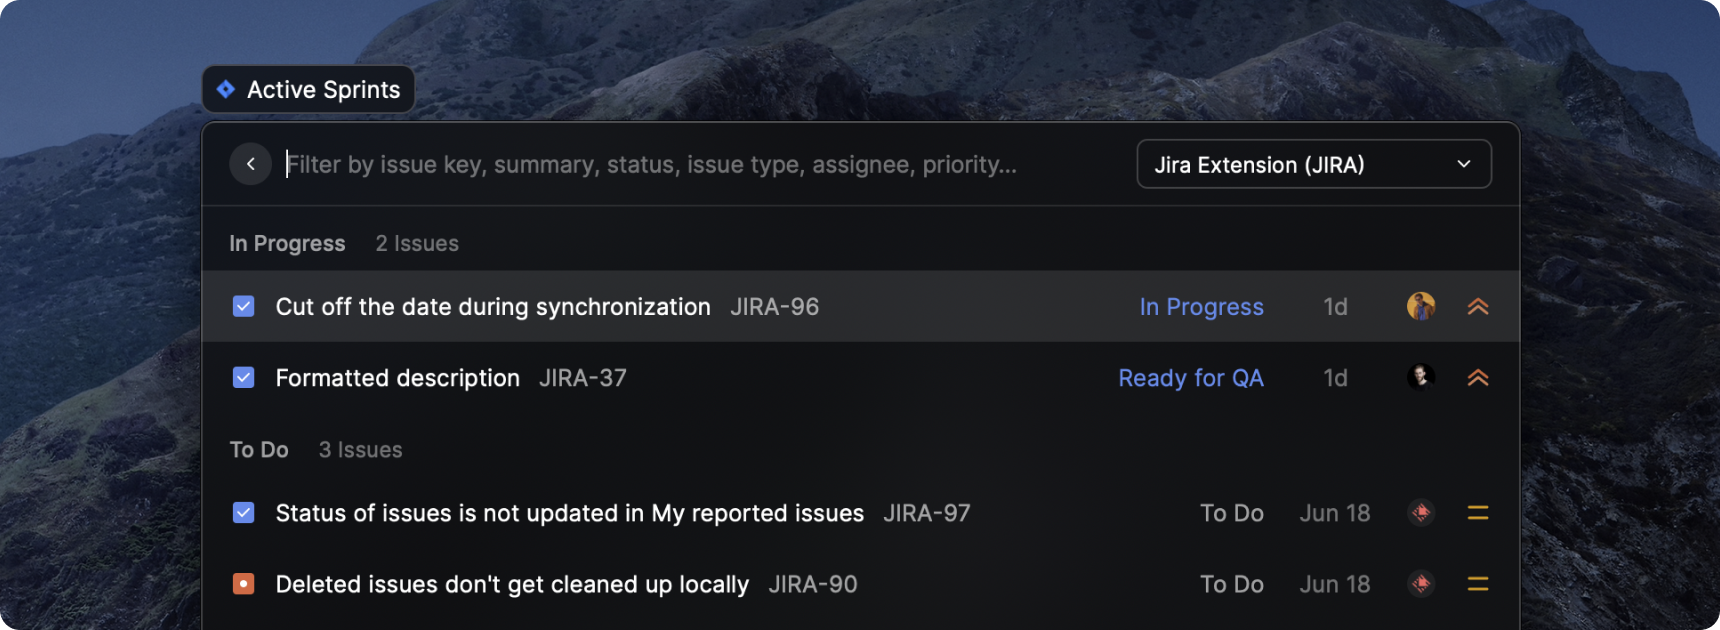Screen dimensions: 1720x630
Task: Click medium priority icon on JIRA-97
Action: click(x=1478, y=512)
